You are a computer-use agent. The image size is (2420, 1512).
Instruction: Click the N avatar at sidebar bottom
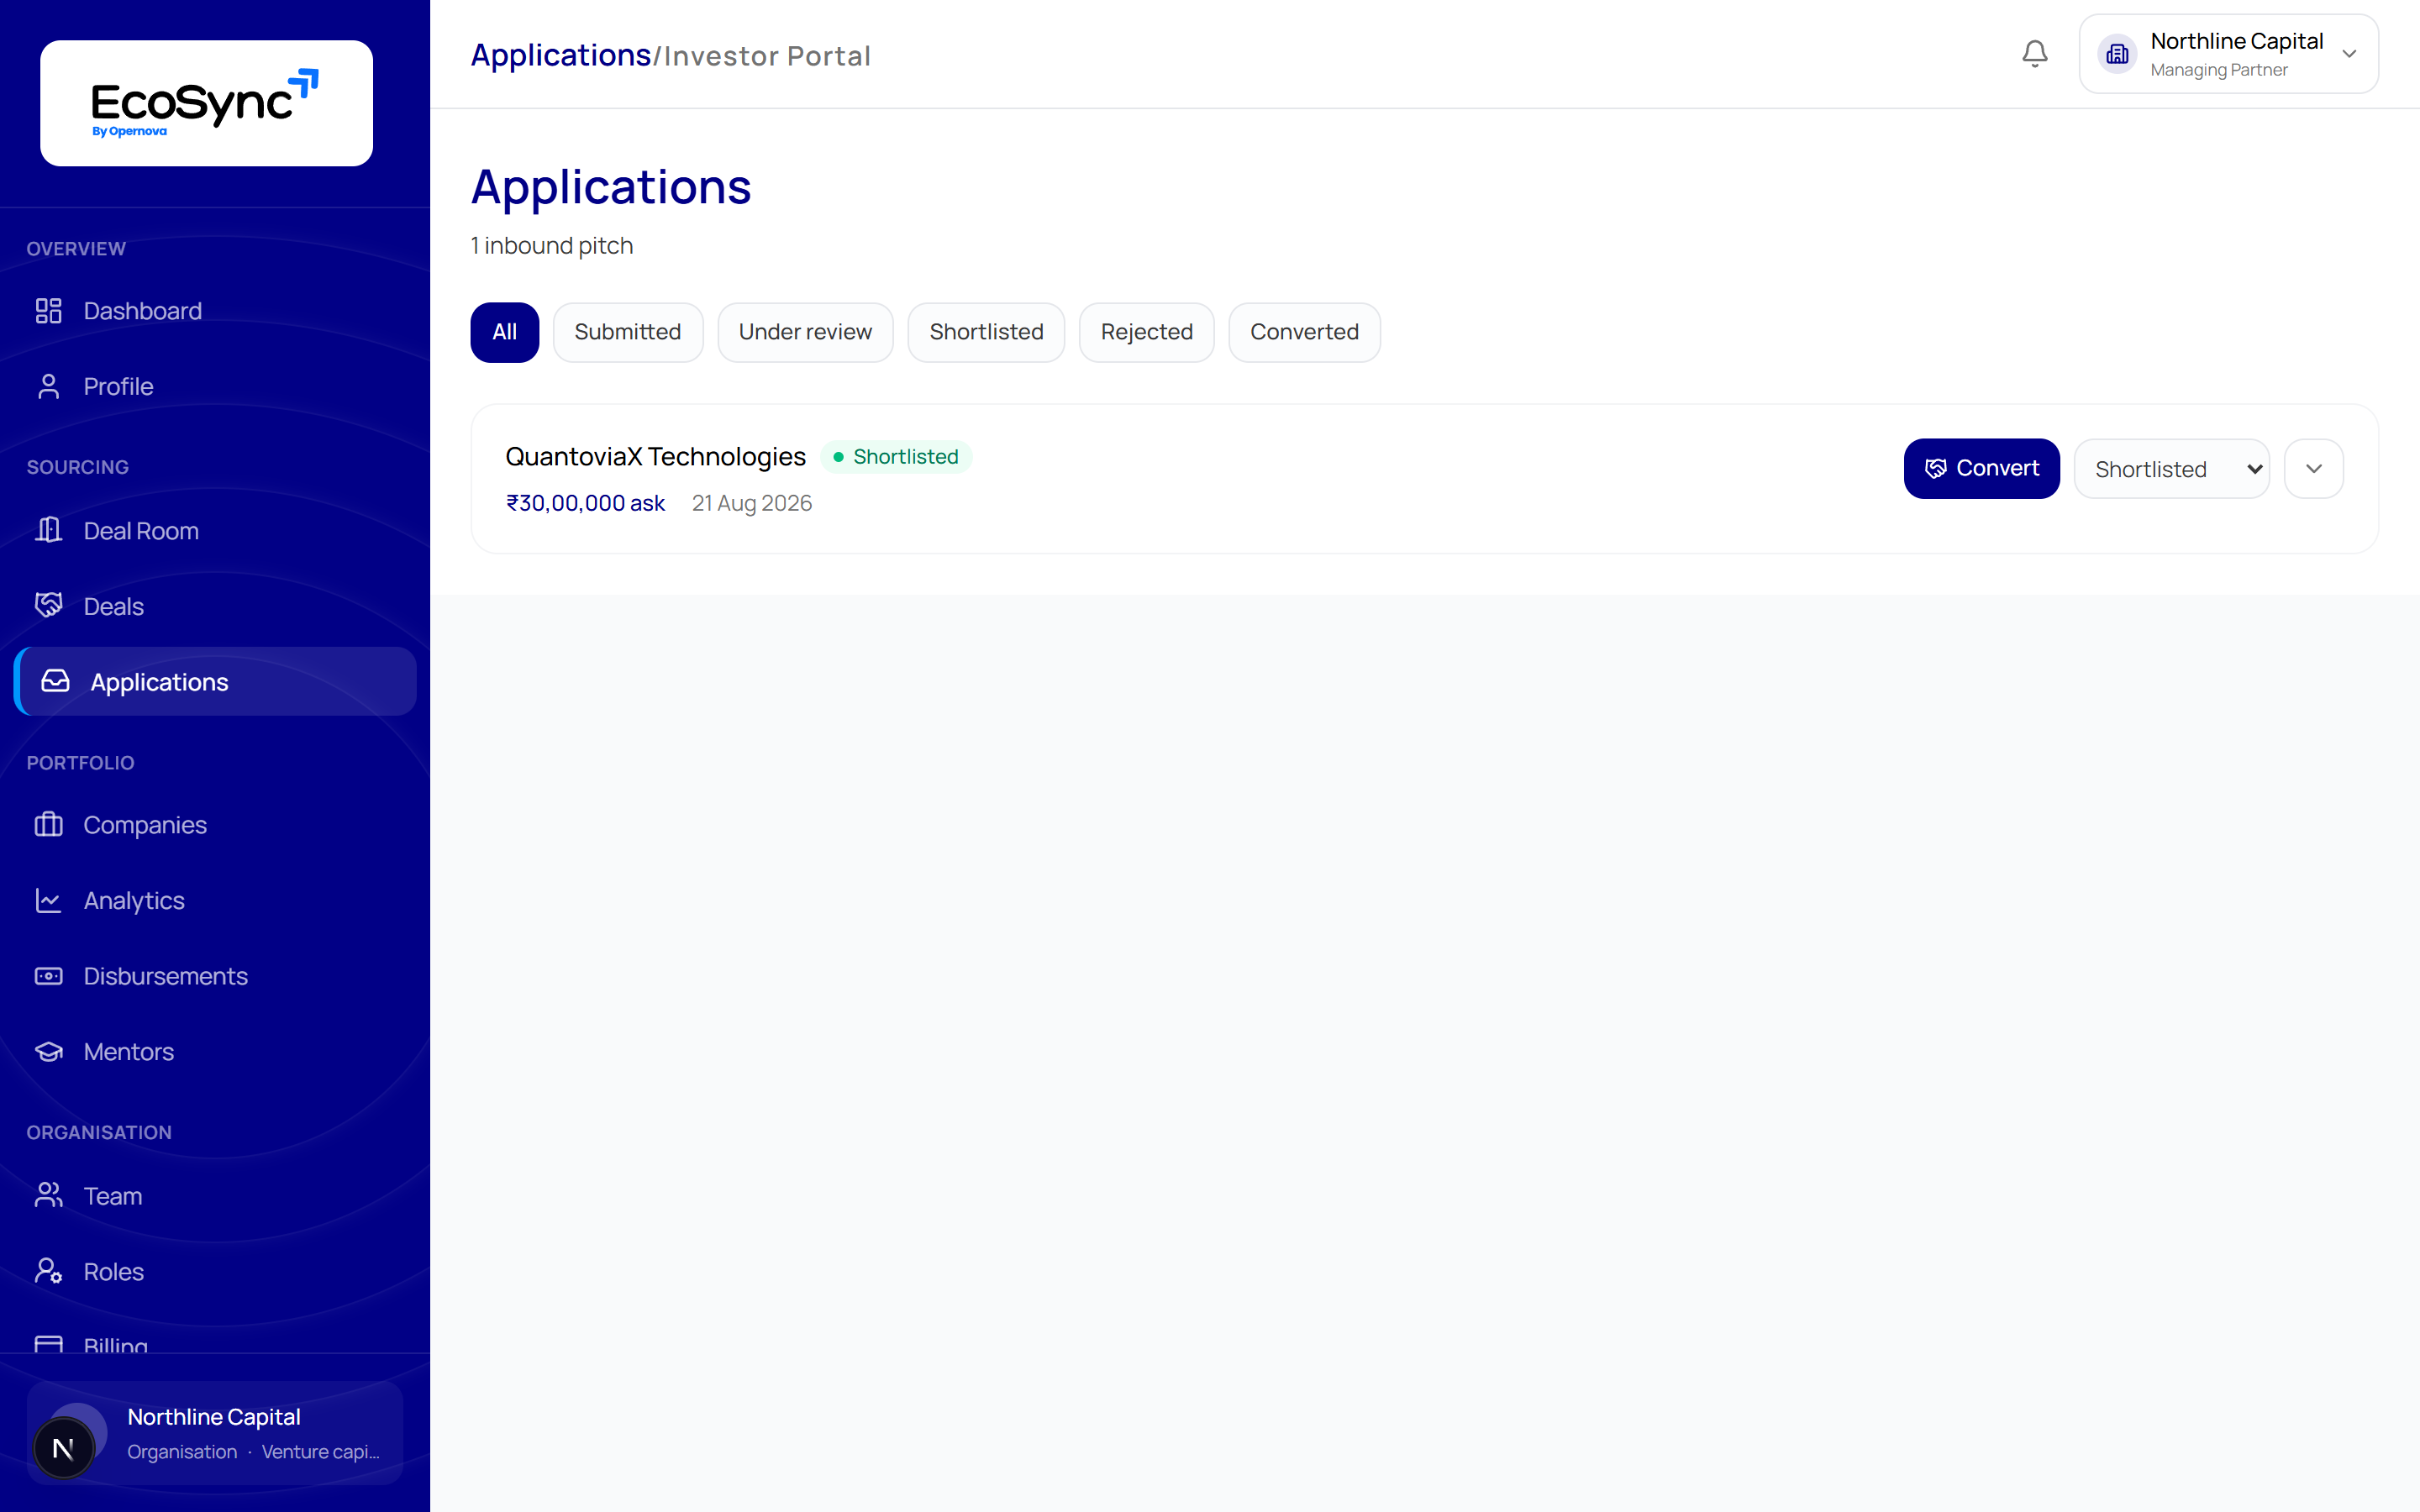tap(64, 1447)
